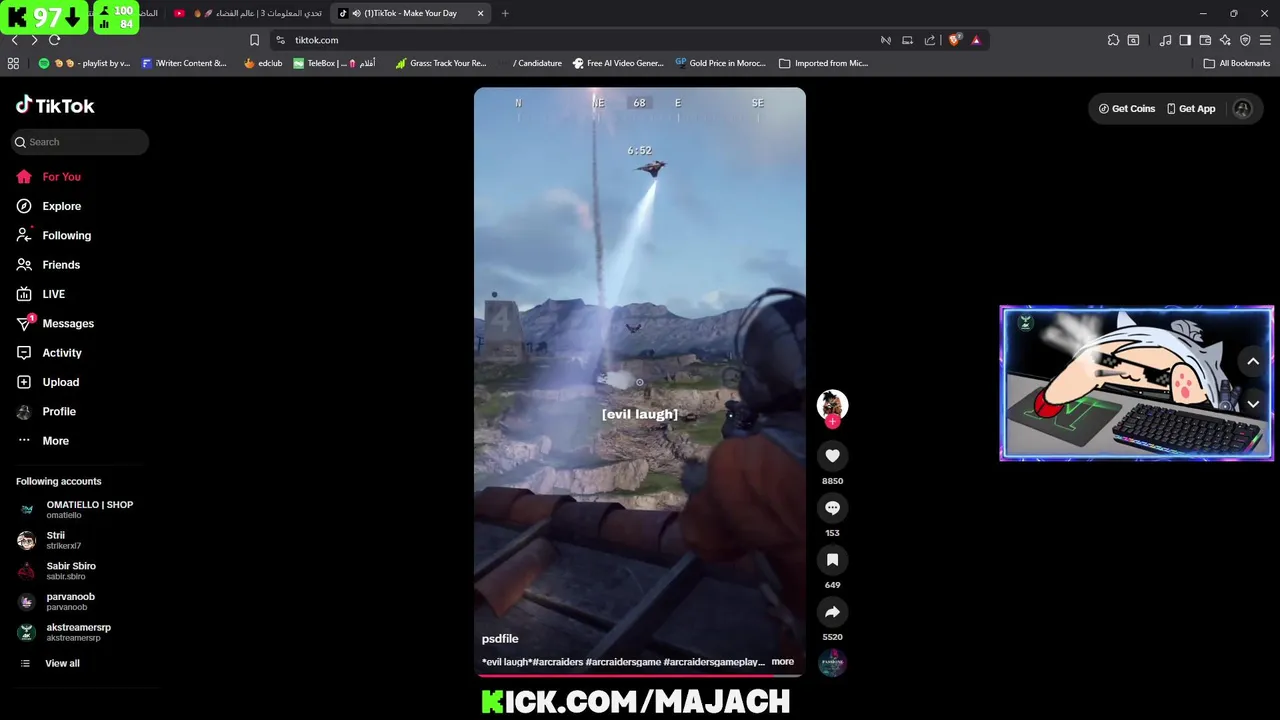Open a new browser tab
The image size is (1280, 720).
(505, 13)
